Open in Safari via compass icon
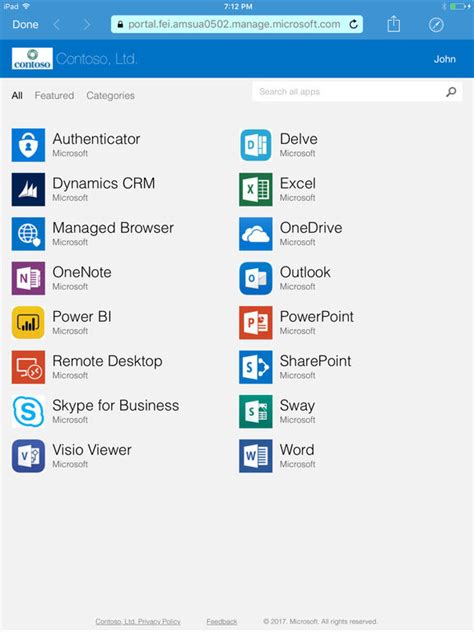Image resolution: width=474 pixels, height=632 pixels. point(436,25)
